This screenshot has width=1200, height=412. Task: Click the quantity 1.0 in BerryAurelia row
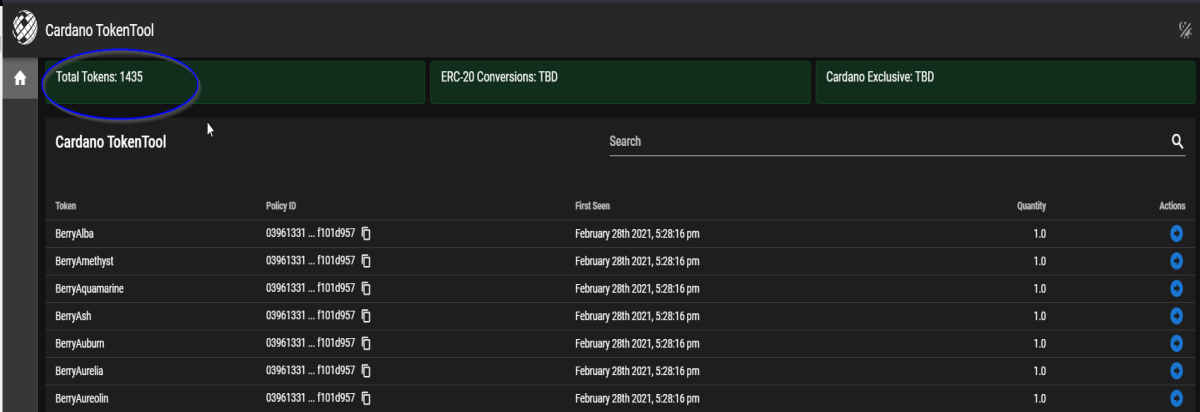[x=1039, y=371]
